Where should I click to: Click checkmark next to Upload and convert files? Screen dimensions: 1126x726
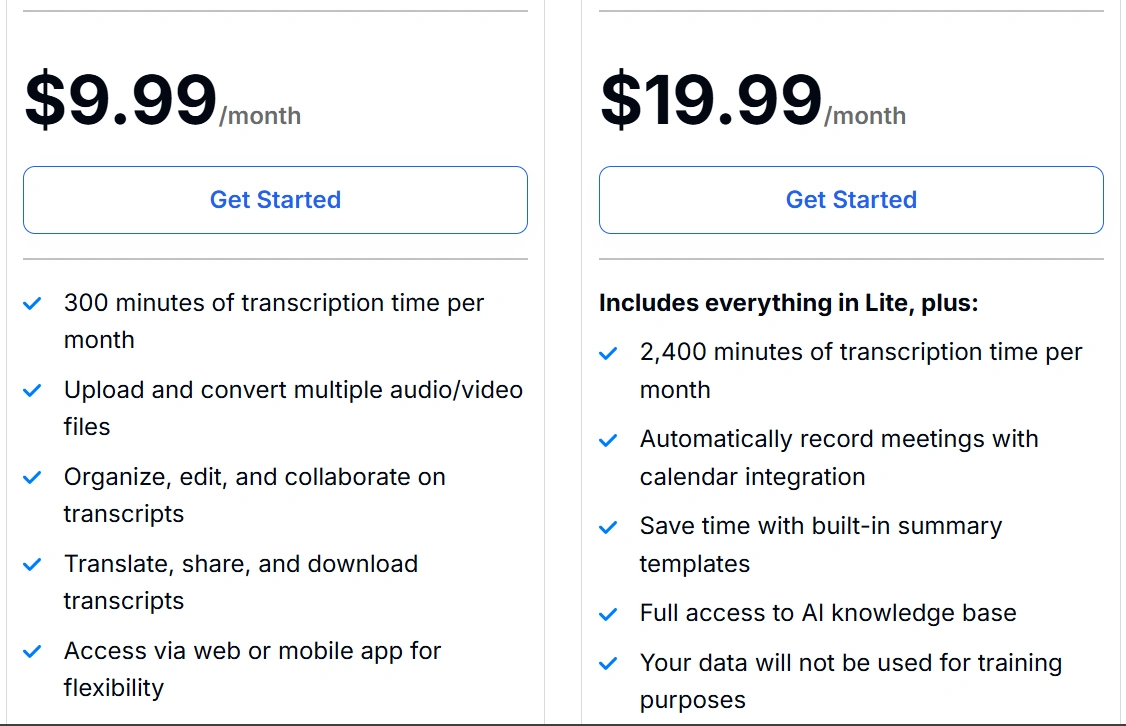pos(33,390)
